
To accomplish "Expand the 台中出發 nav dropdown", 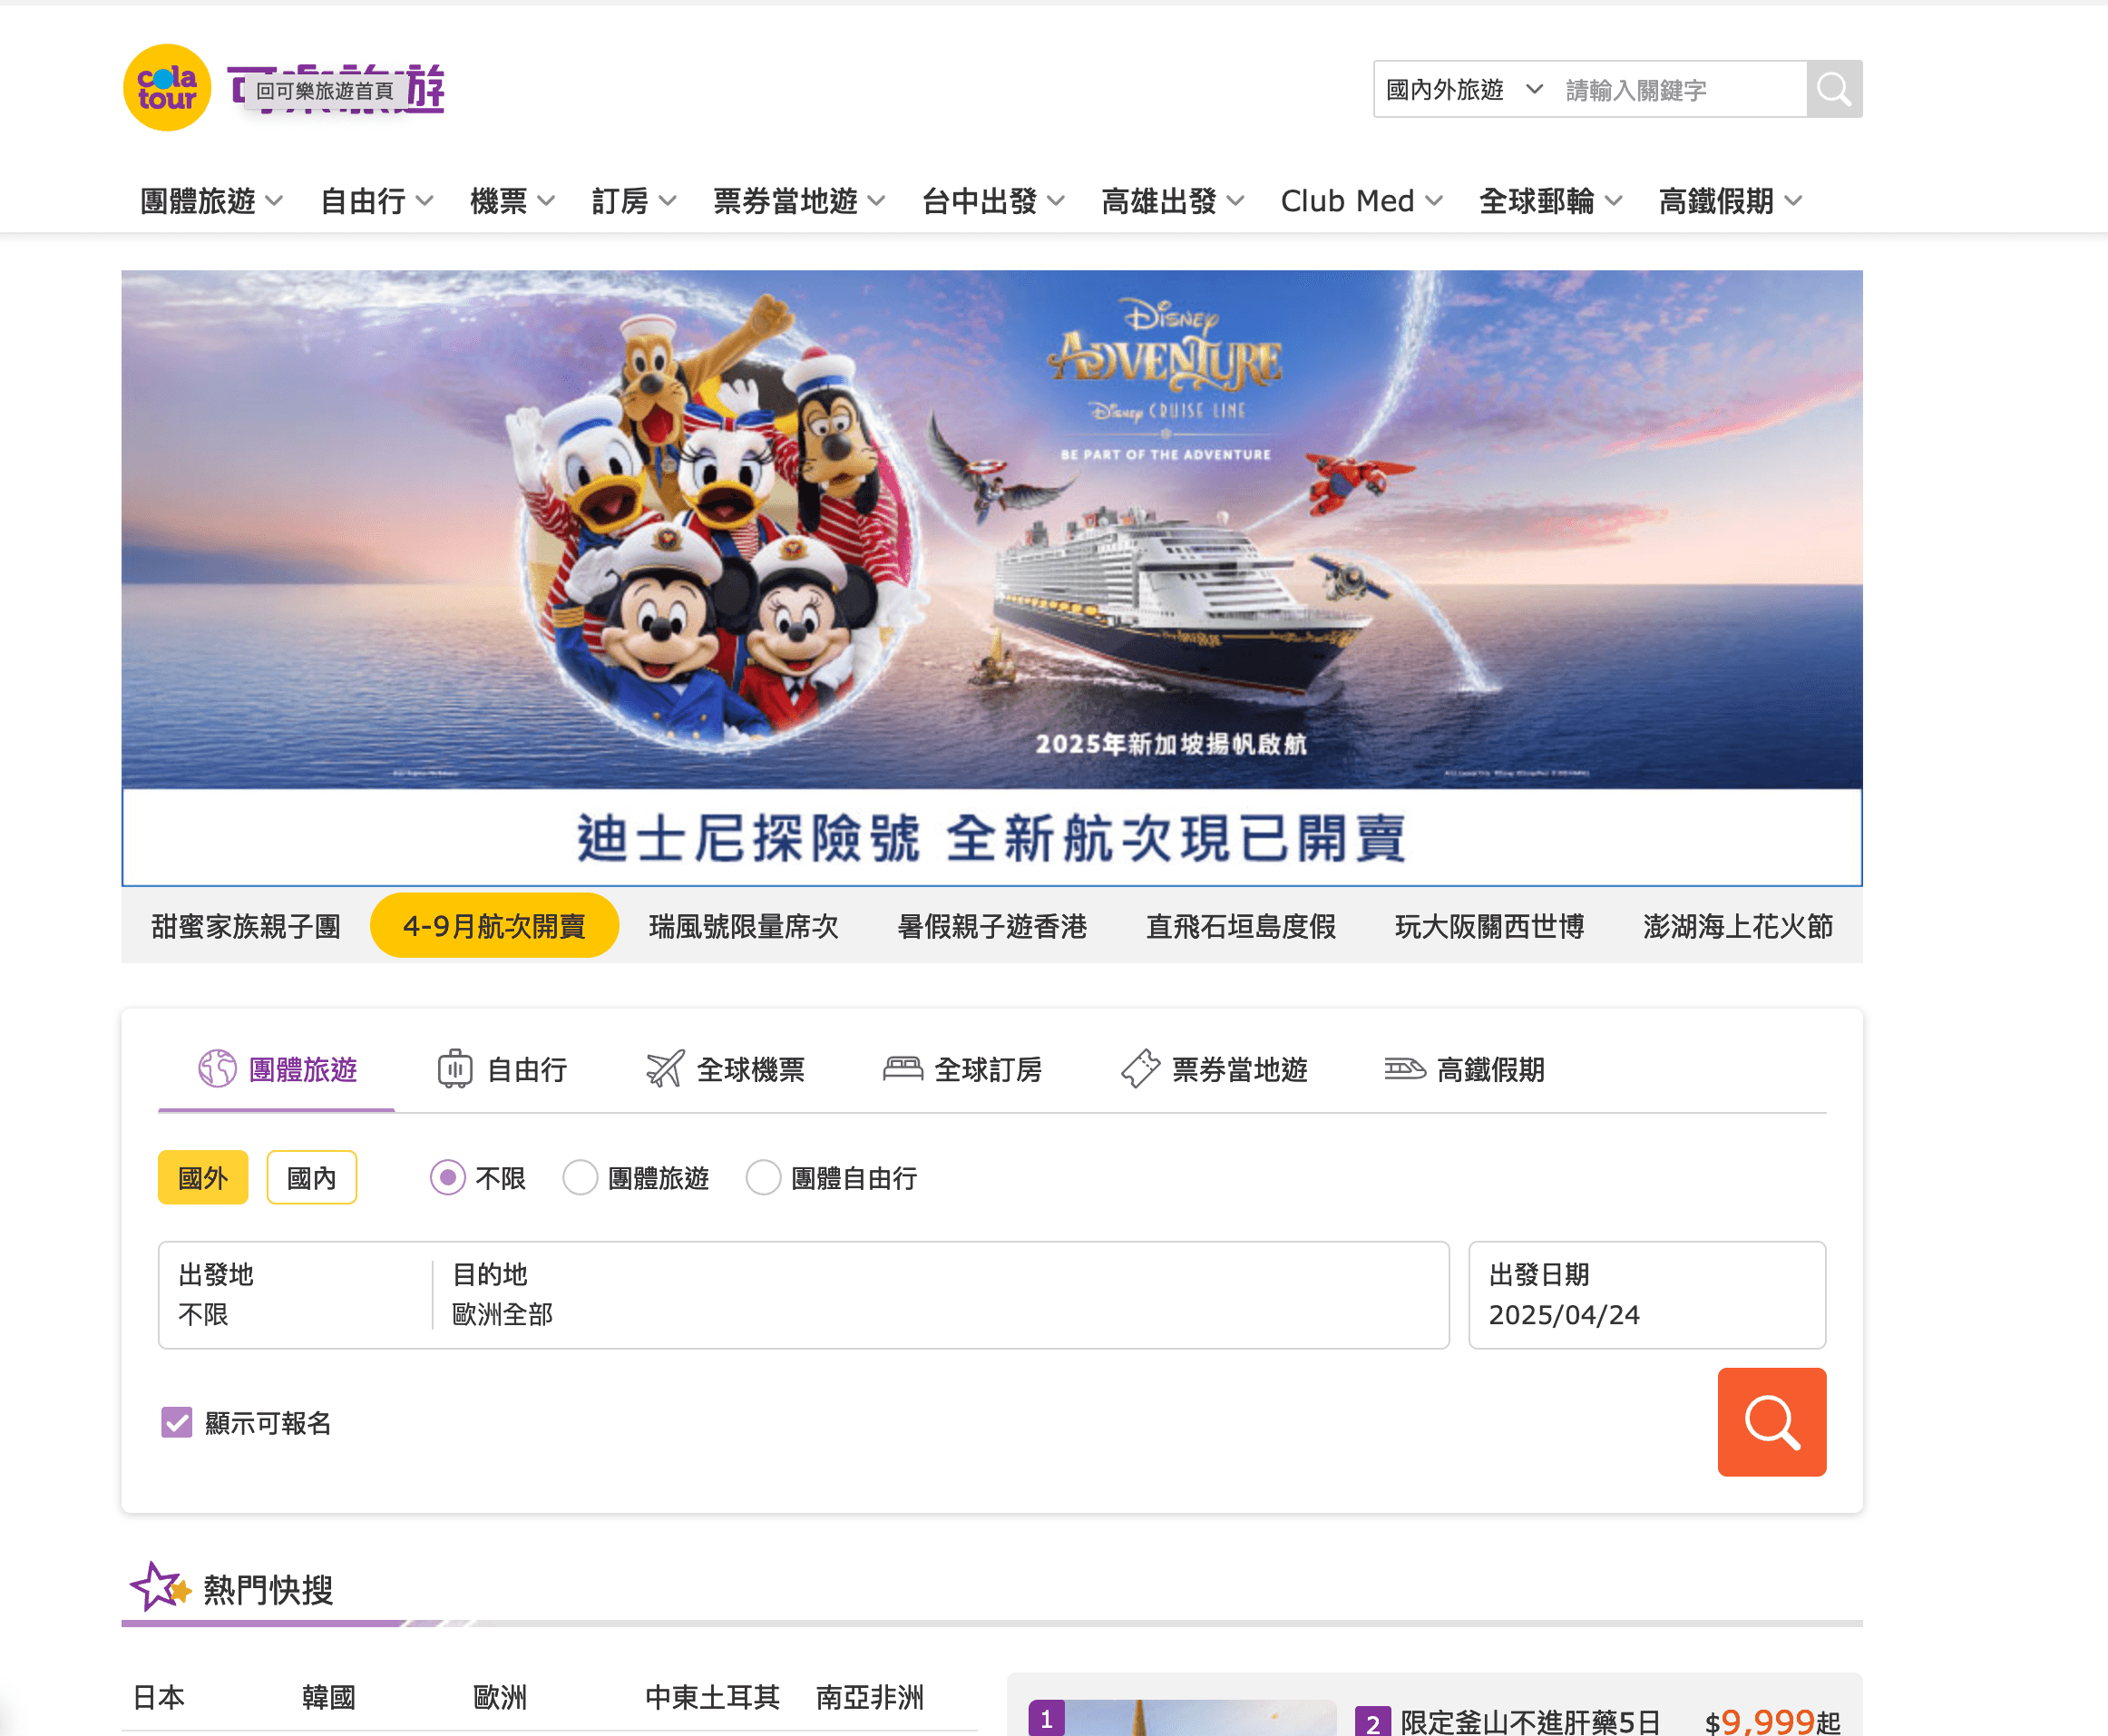I will pyautogui.click(x=993, y=201).
